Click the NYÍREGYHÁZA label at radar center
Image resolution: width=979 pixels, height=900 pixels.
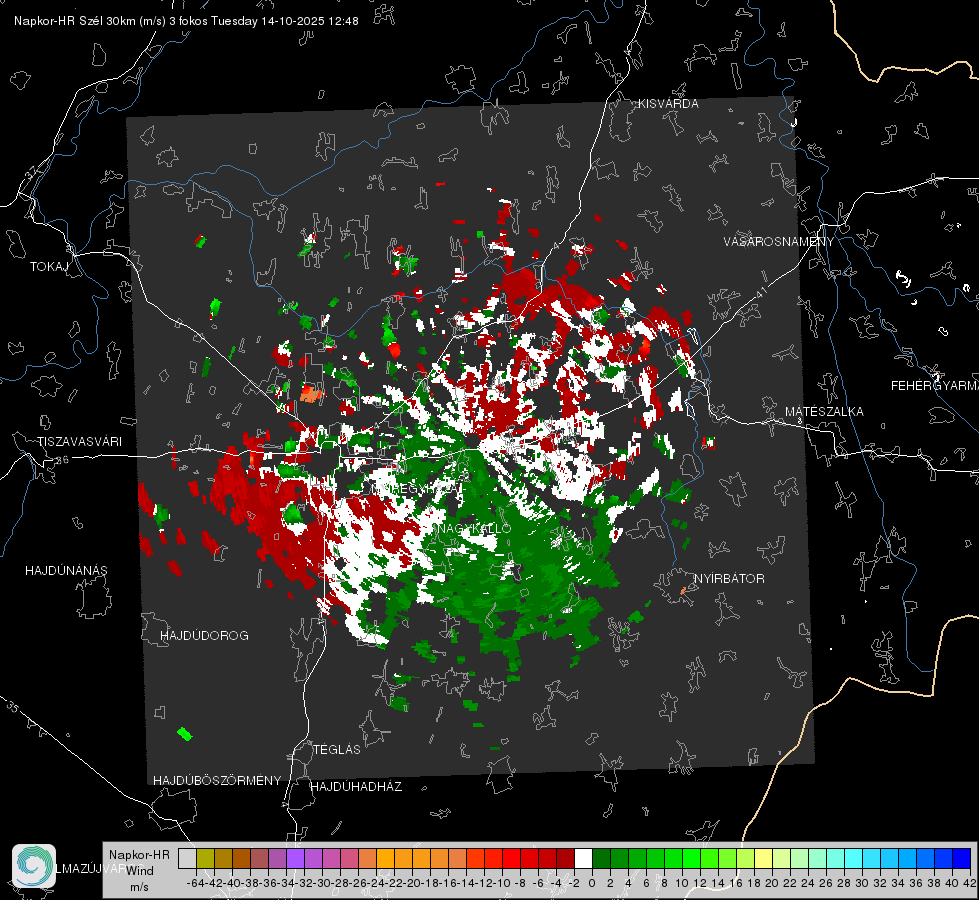pos(415,489)
